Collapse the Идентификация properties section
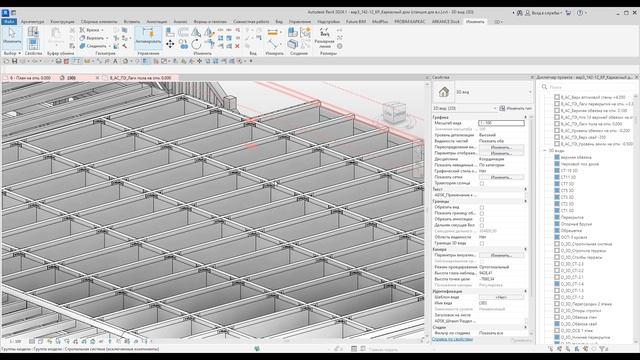 [525, 291]
